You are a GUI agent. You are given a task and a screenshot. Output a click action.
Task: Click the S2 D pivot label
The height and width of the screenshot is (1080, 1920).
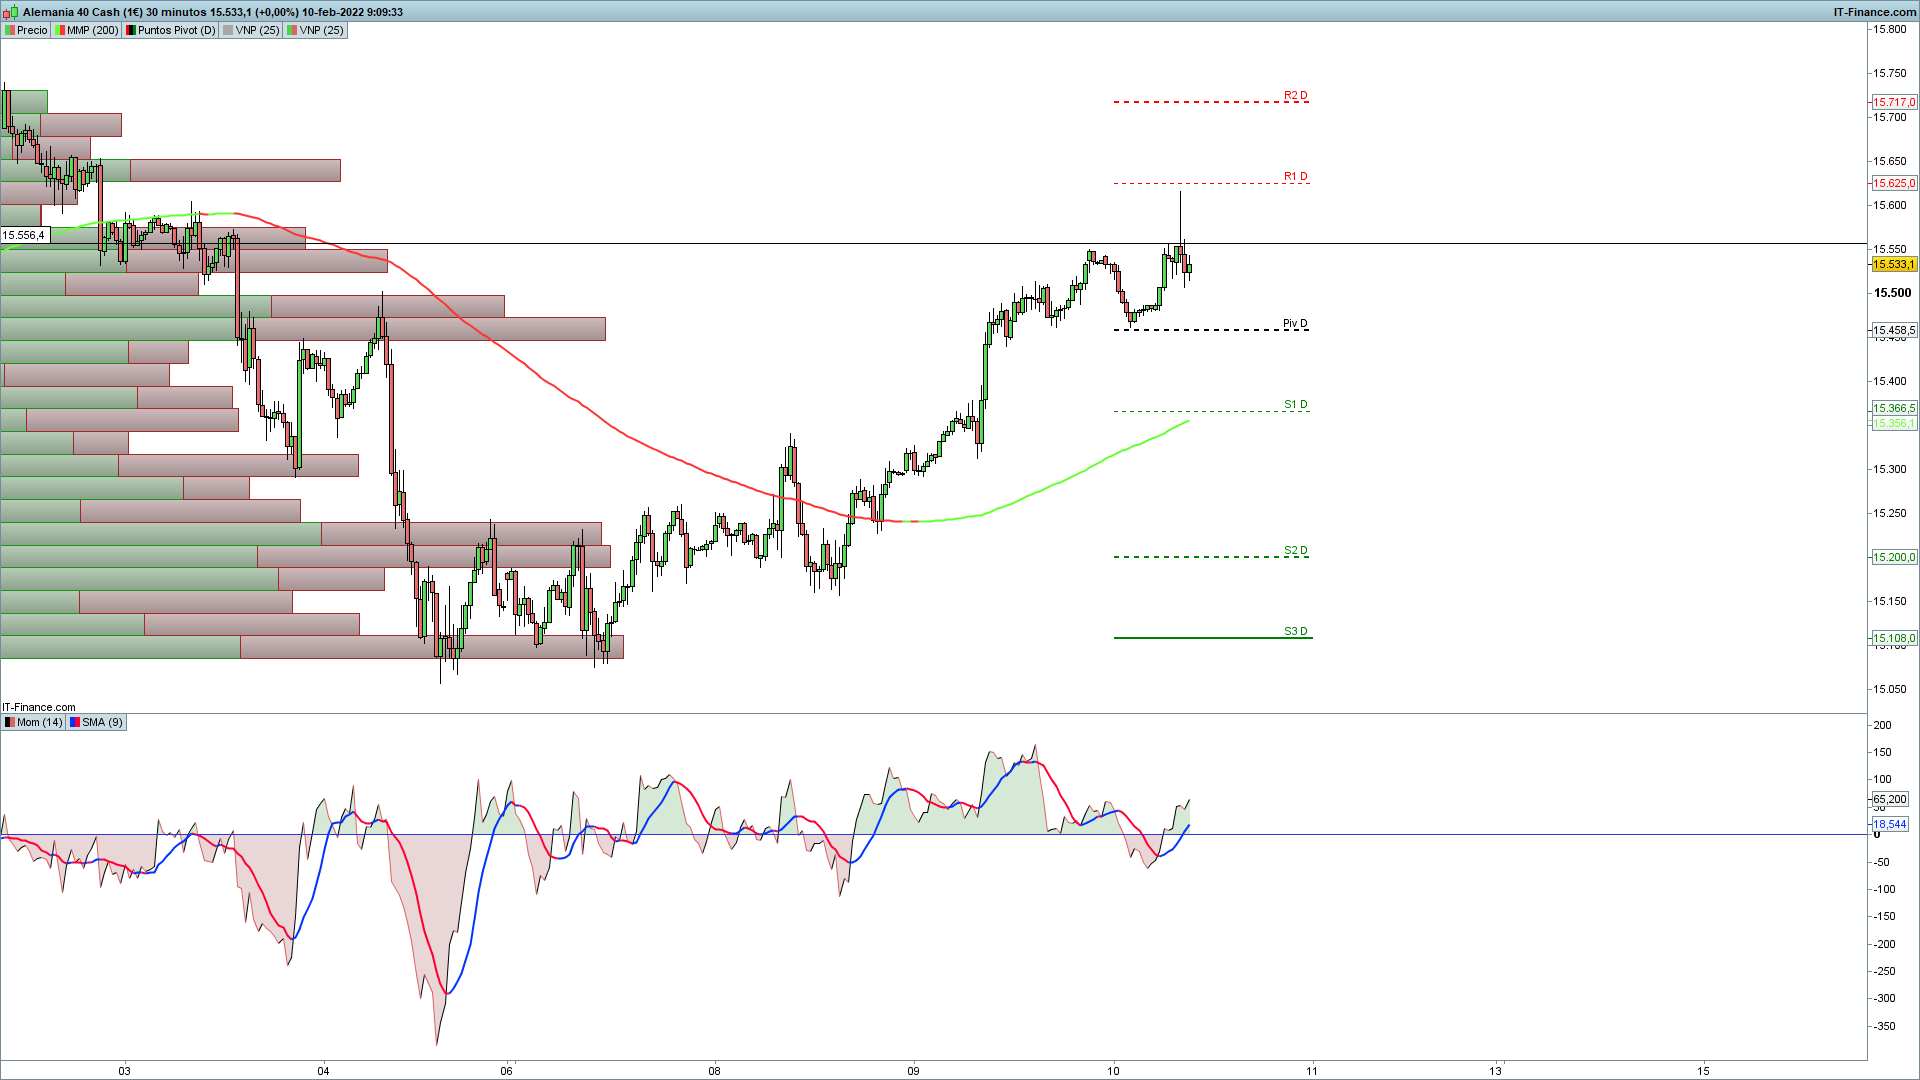(x=1296, y=551)
